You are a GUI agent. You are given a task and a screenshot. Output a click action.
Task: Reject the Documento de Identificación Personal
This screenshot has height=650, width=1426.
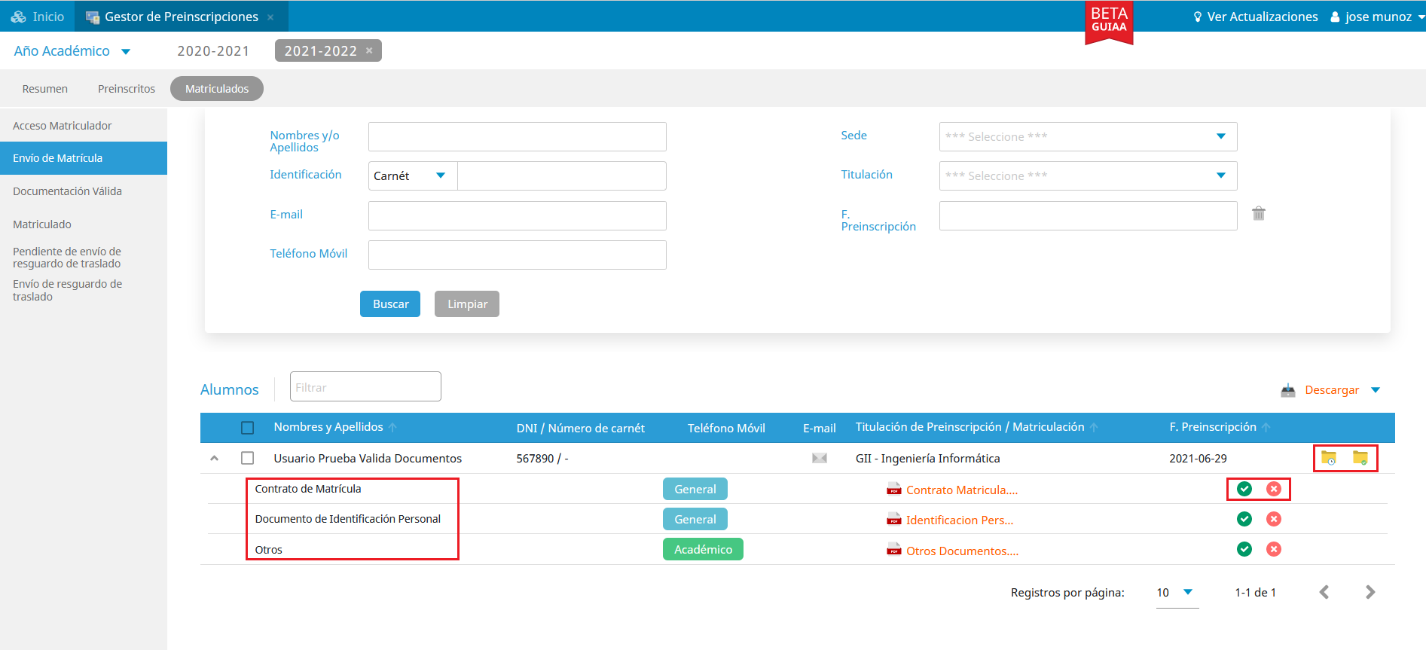[1273, 519]
